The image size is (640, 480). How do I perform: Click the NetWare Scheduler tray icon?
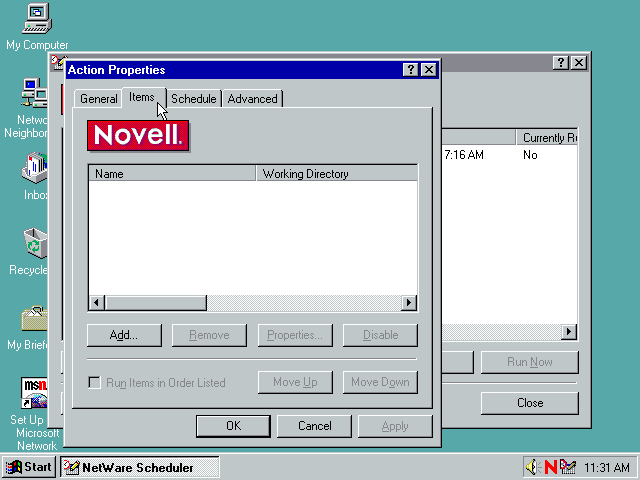click(567, 467)
